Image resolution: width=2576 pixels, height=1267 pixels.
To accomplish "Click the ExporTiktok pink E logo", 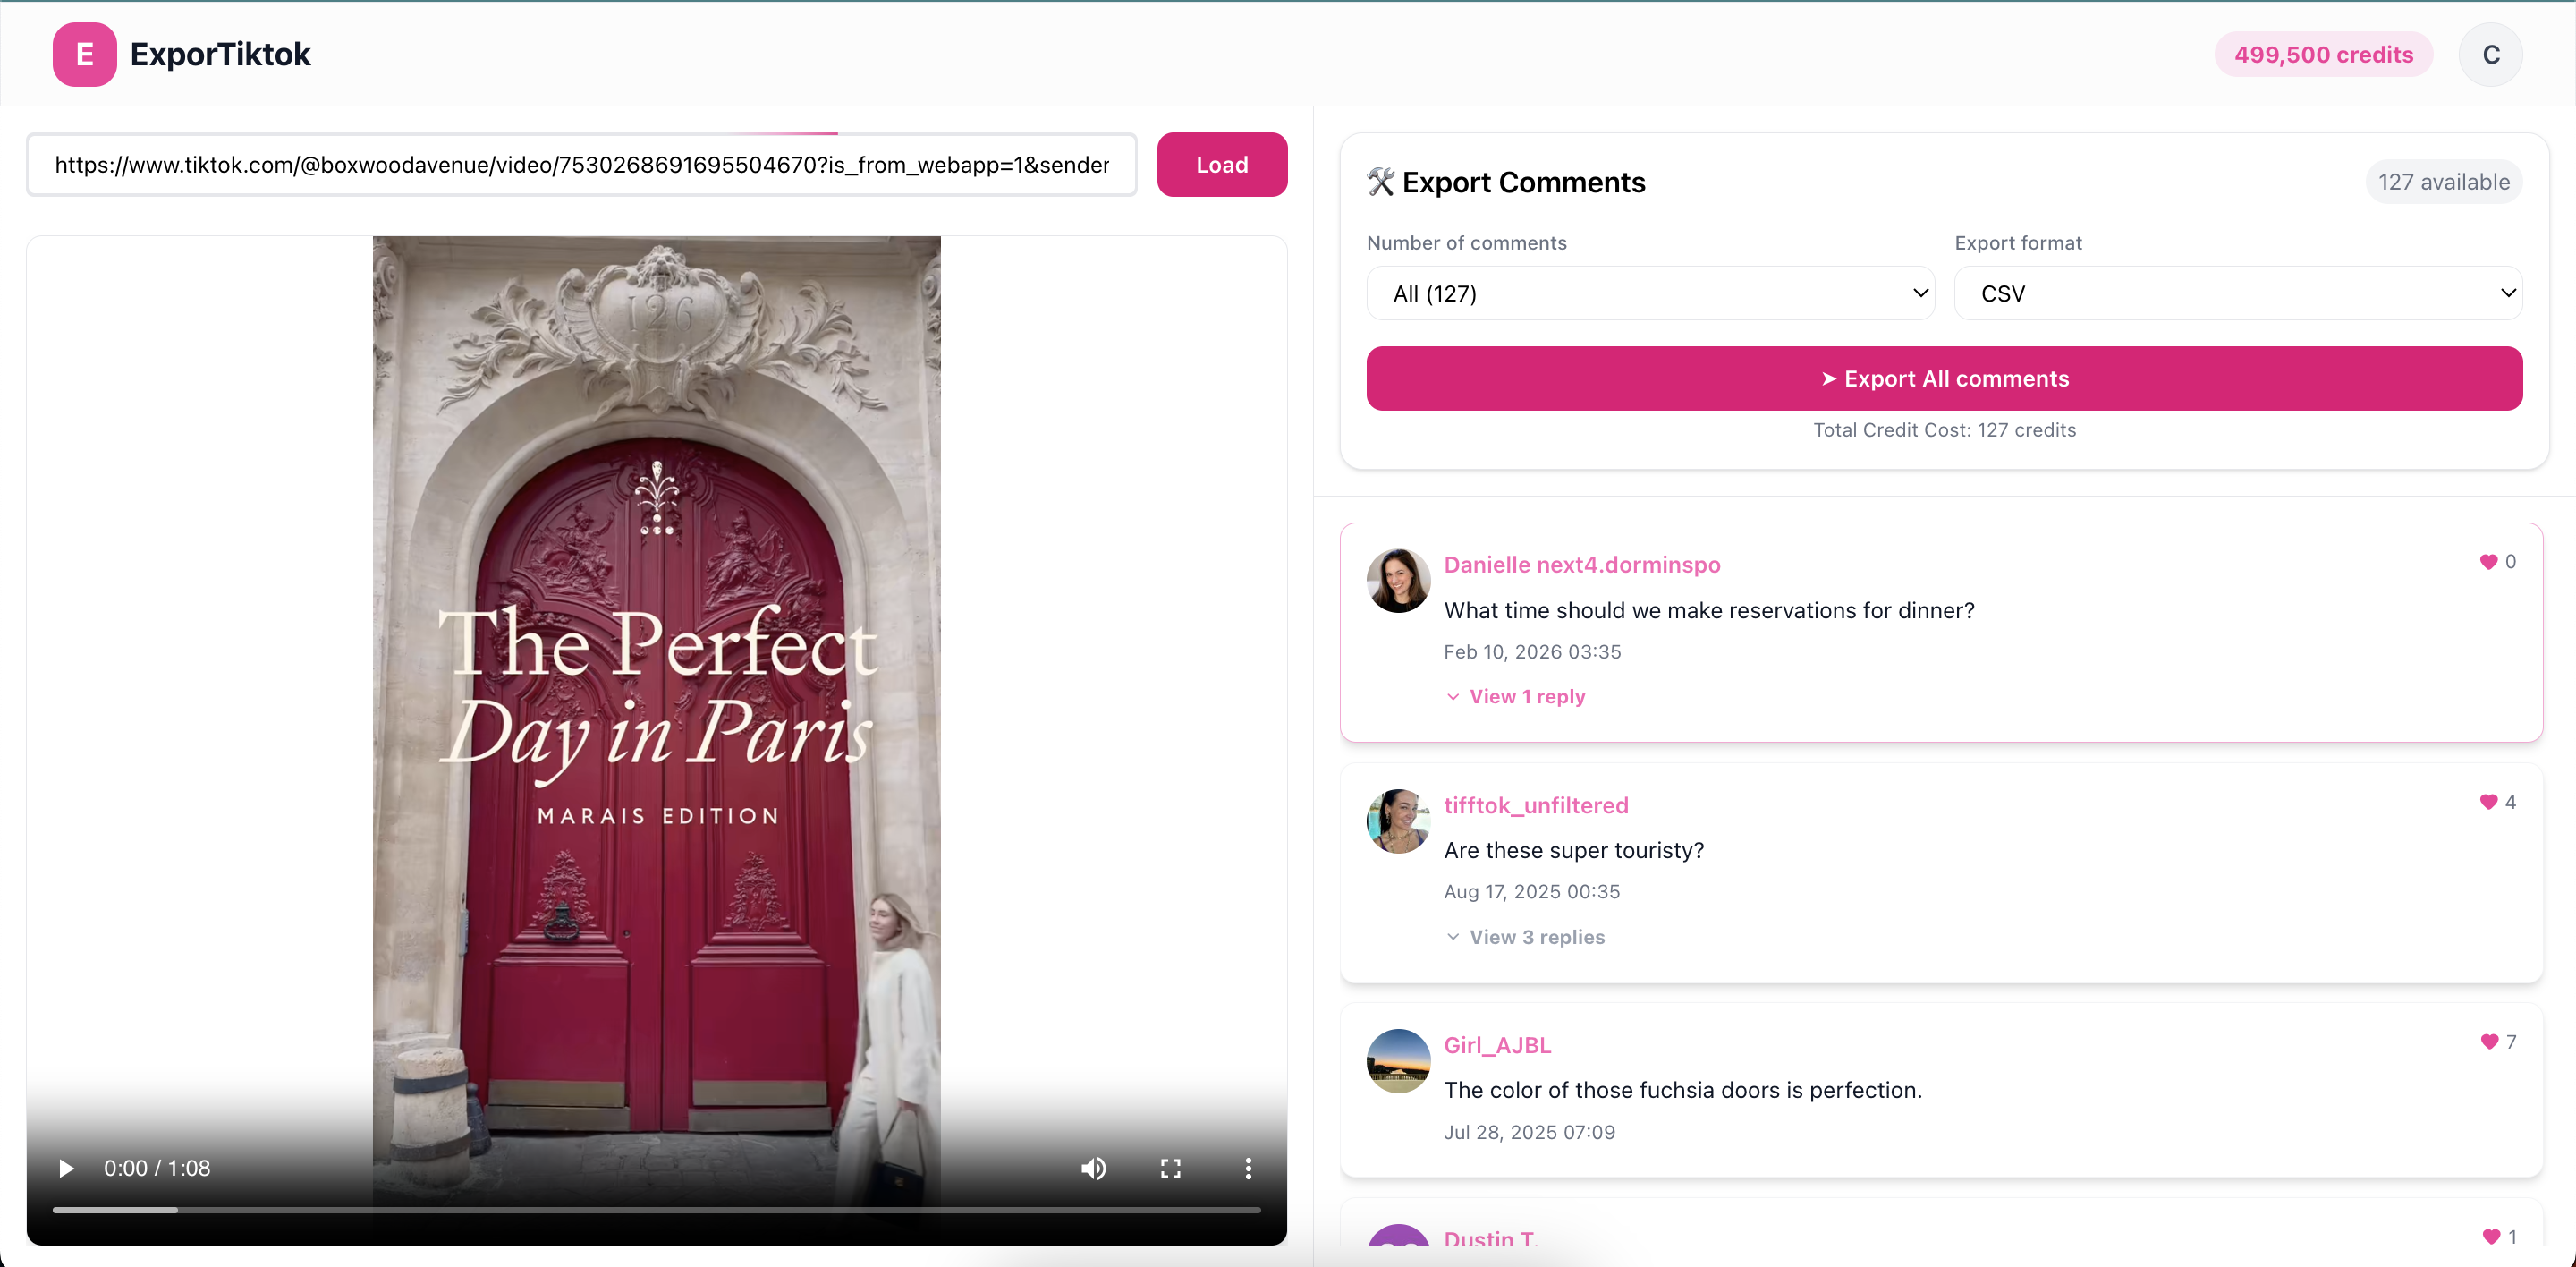I will pyautogui.click(x=84, y=54).
